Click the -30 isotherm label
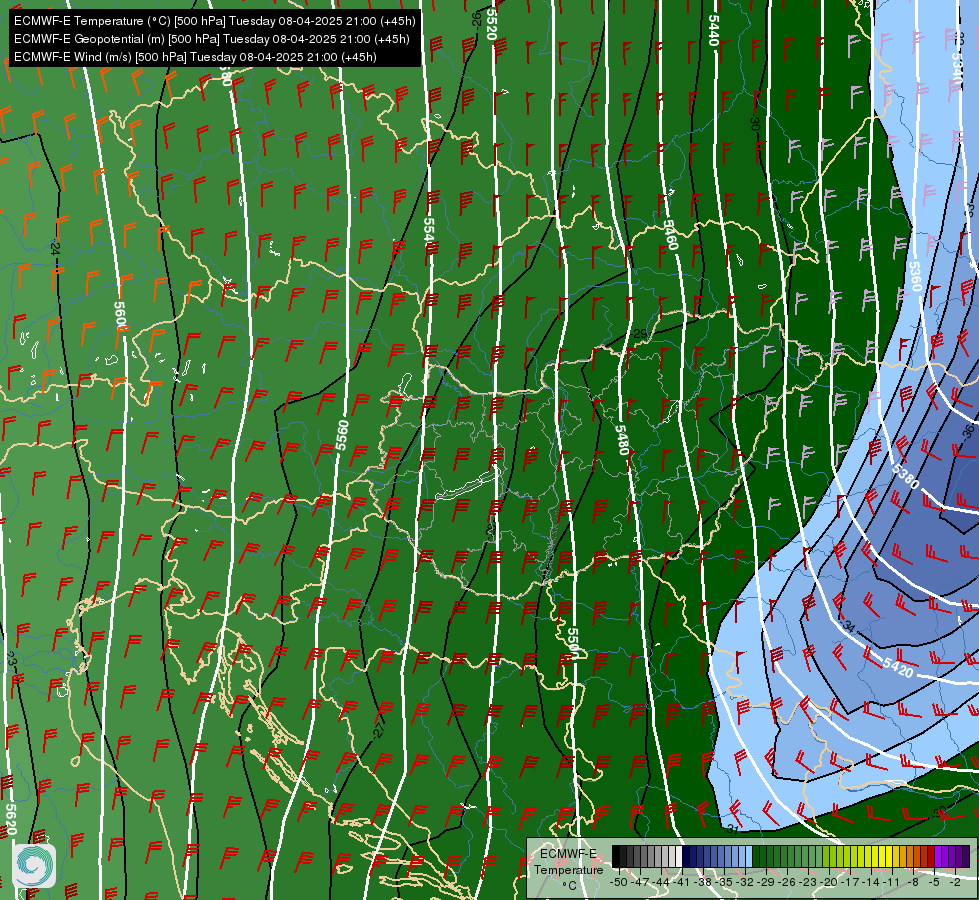979x900 pixels. point(754,124)
